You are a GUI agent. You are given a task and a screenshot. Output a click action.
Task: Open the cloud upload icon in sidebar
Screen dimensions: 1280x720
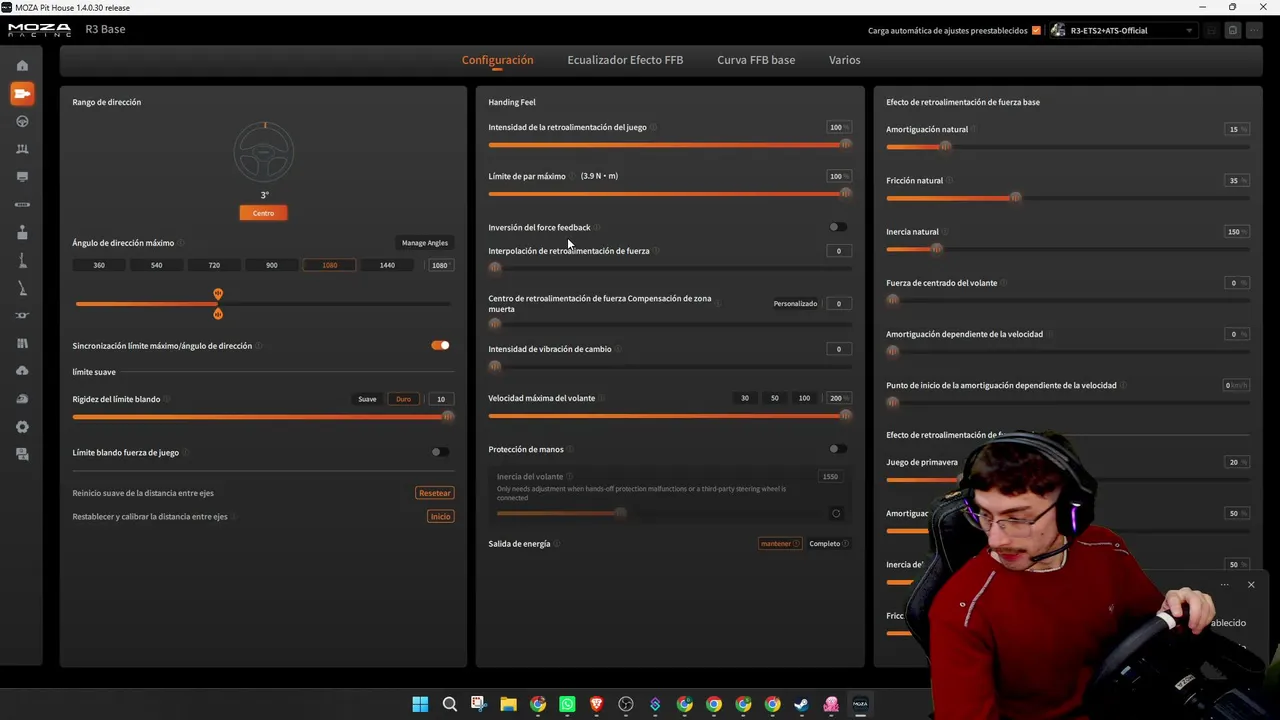click(x=22, y=371)
